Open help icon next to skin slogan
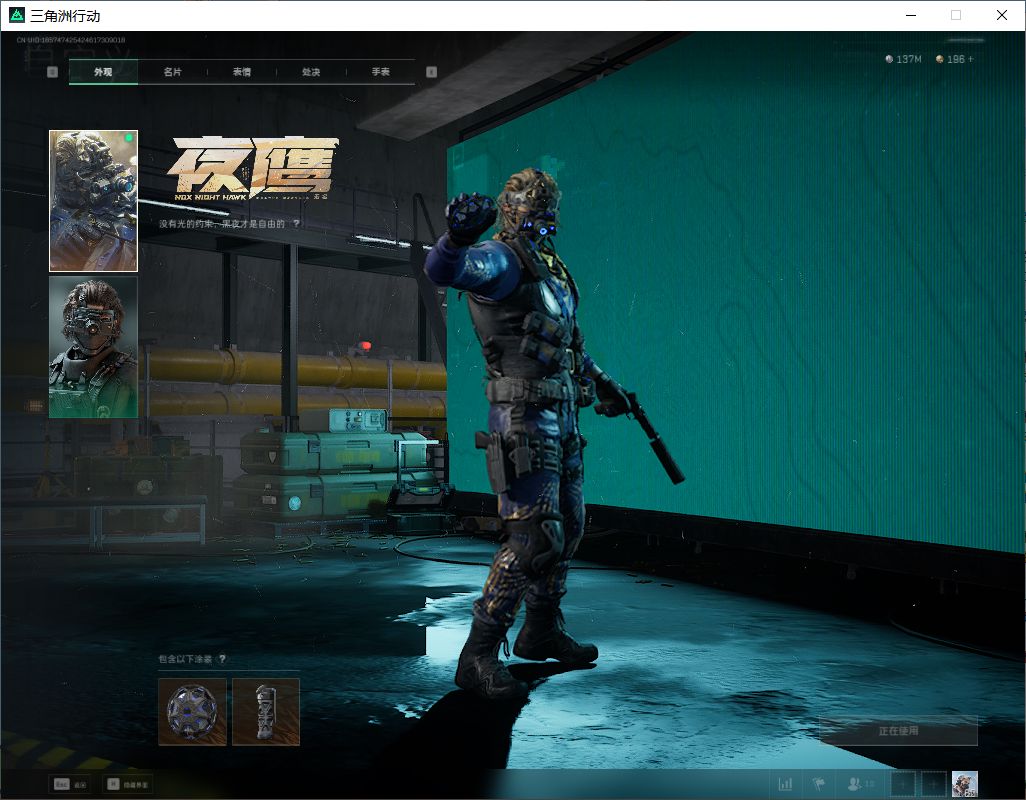The height and width of the screenshot is (800, 1026). click(296, 224)
